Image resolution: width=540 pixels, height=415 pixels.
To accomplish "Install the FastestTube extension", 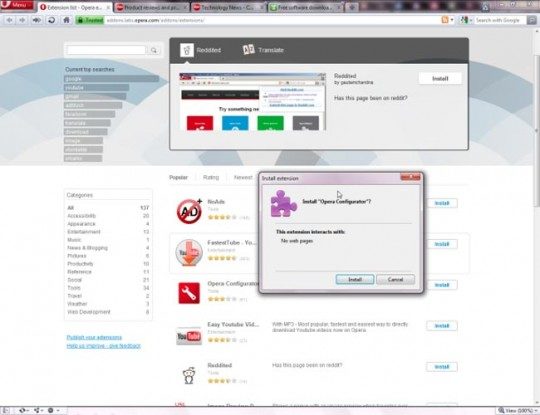I will 442,244.
